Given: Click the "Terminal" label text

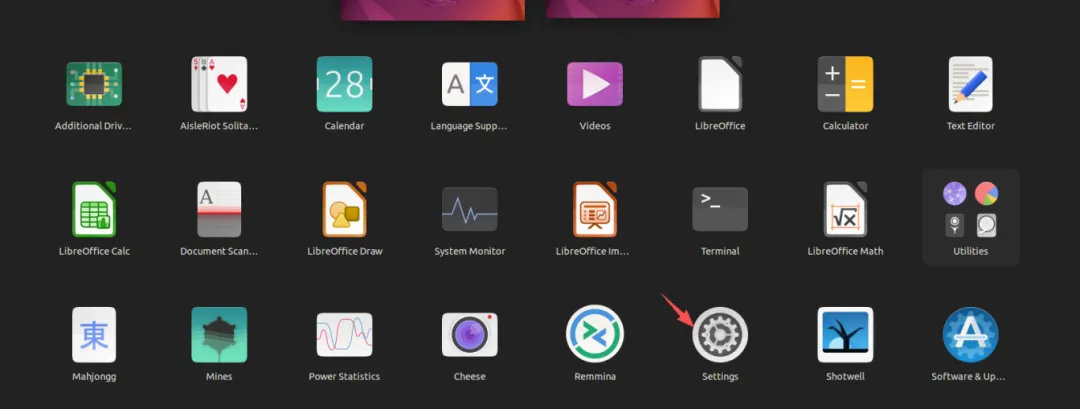Looking at the screenshot, I should [x=720, y=251].
